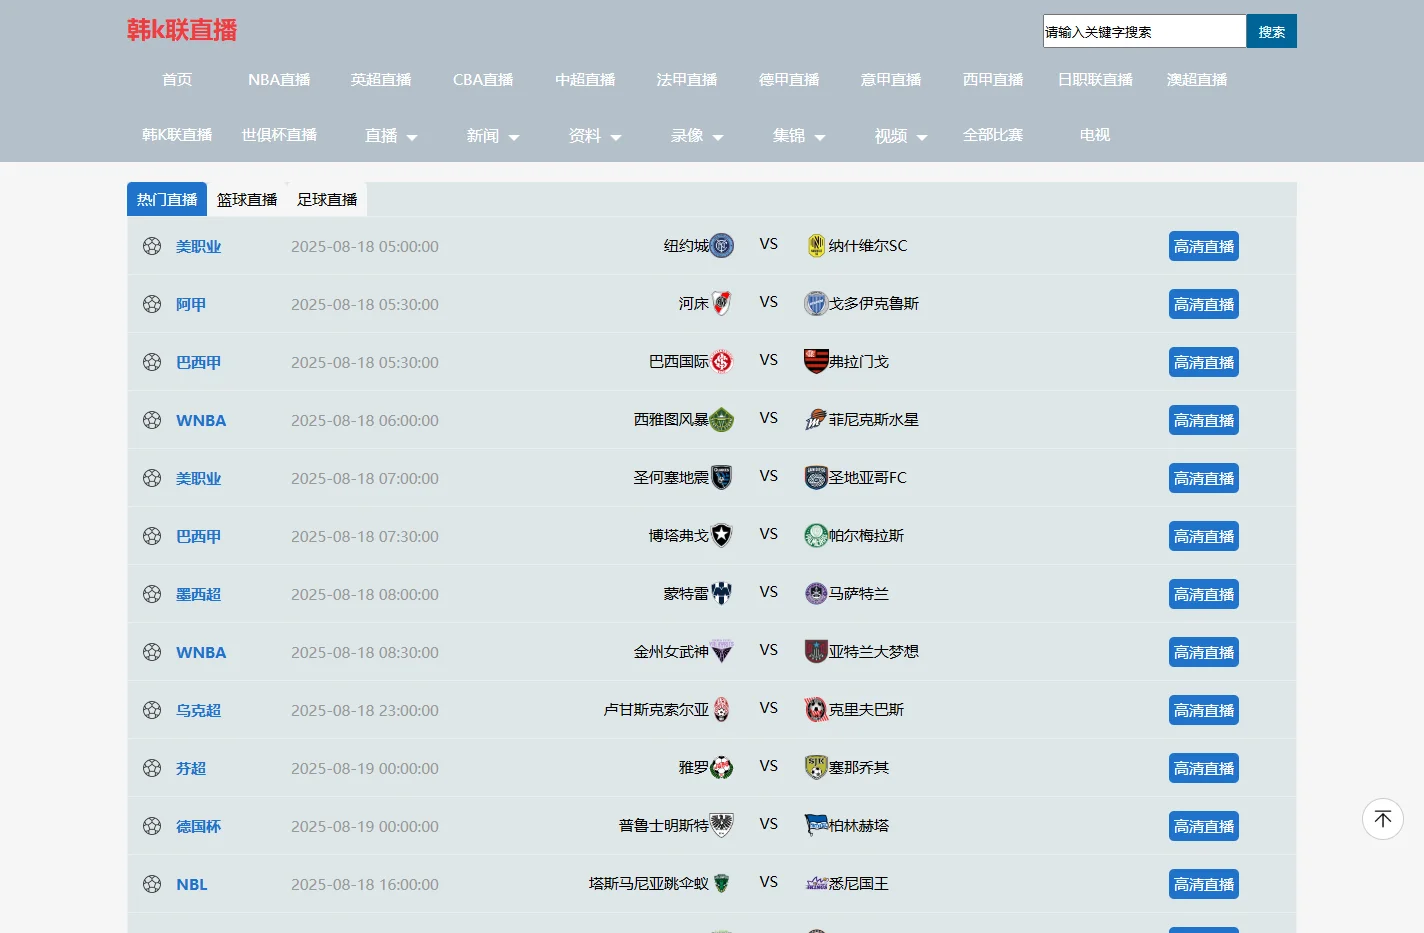Click the 弗拉门戈 team crest
Screen dimensions: 1424x933
[x=816, y=362]
